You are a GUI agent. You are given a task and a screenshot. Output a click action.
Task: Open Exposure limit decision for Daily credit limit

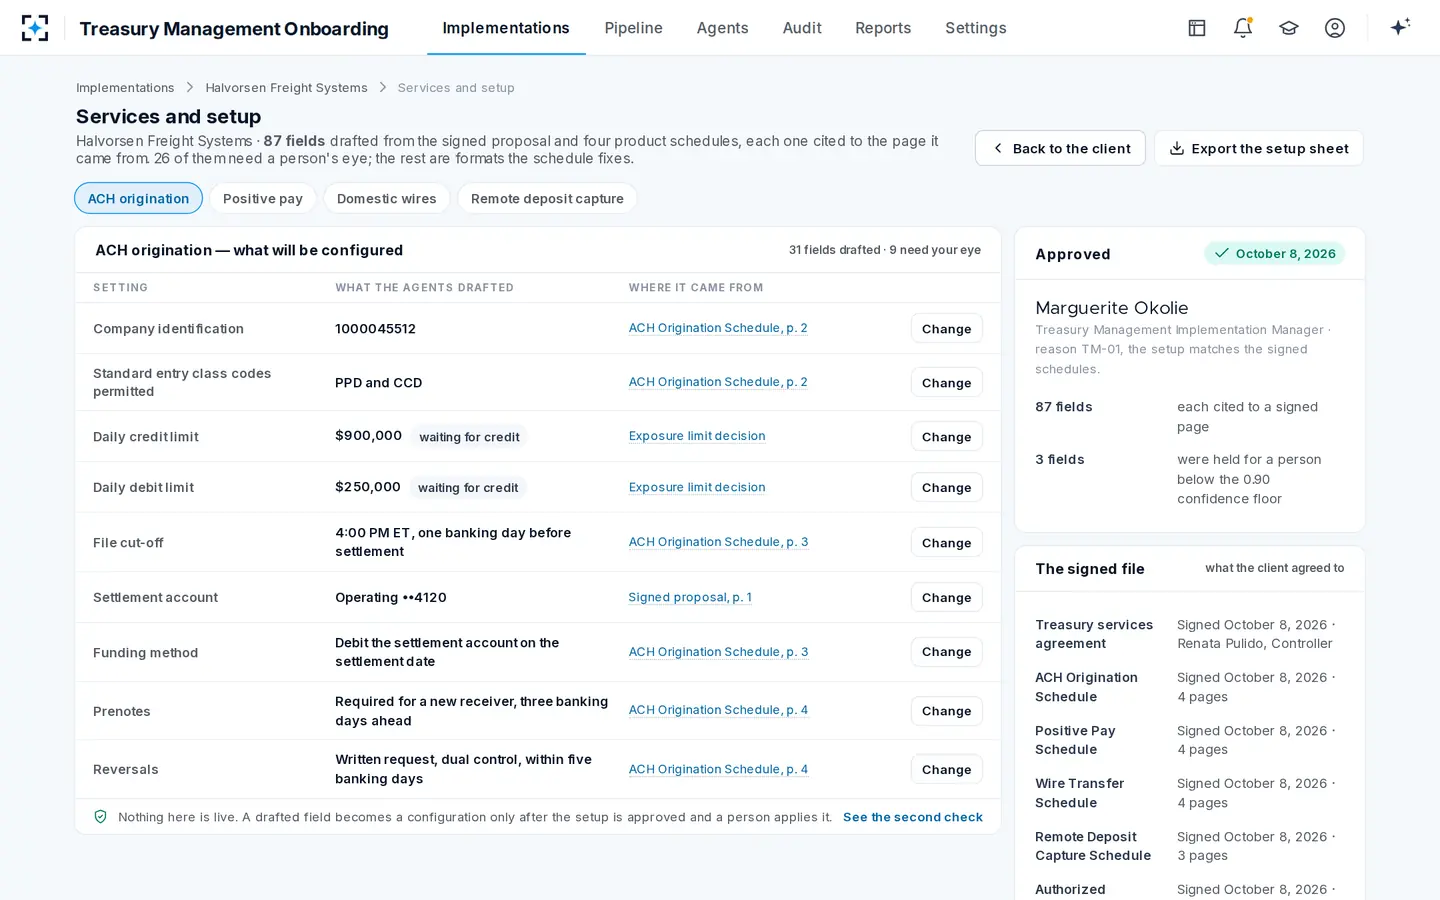[697, 436]
